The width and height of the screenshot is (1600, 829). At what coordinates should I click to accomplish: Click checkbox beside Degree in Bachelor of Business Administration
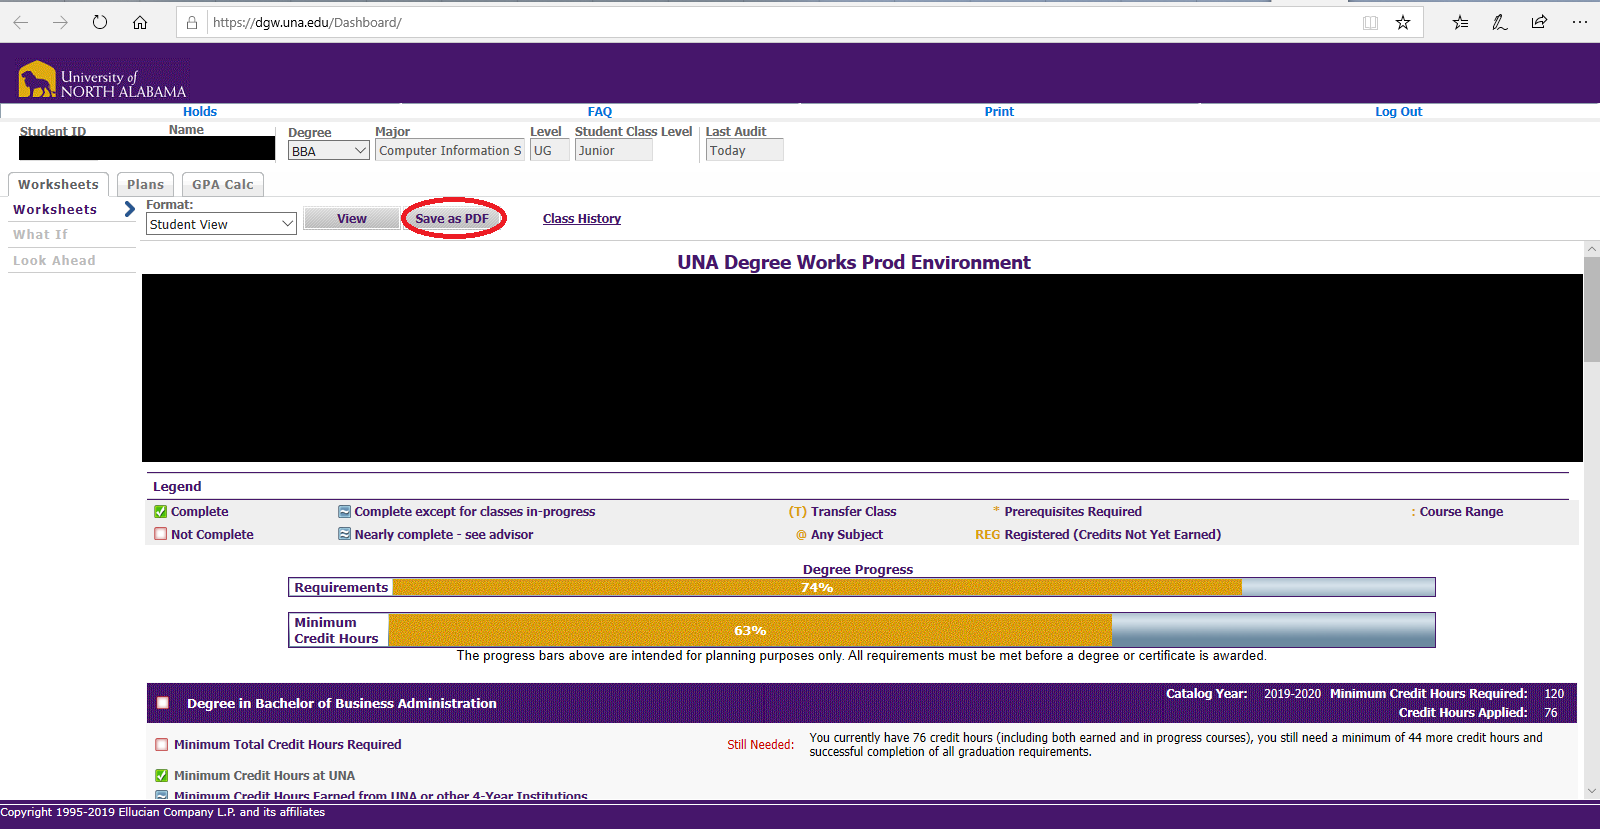coord(163,703)
